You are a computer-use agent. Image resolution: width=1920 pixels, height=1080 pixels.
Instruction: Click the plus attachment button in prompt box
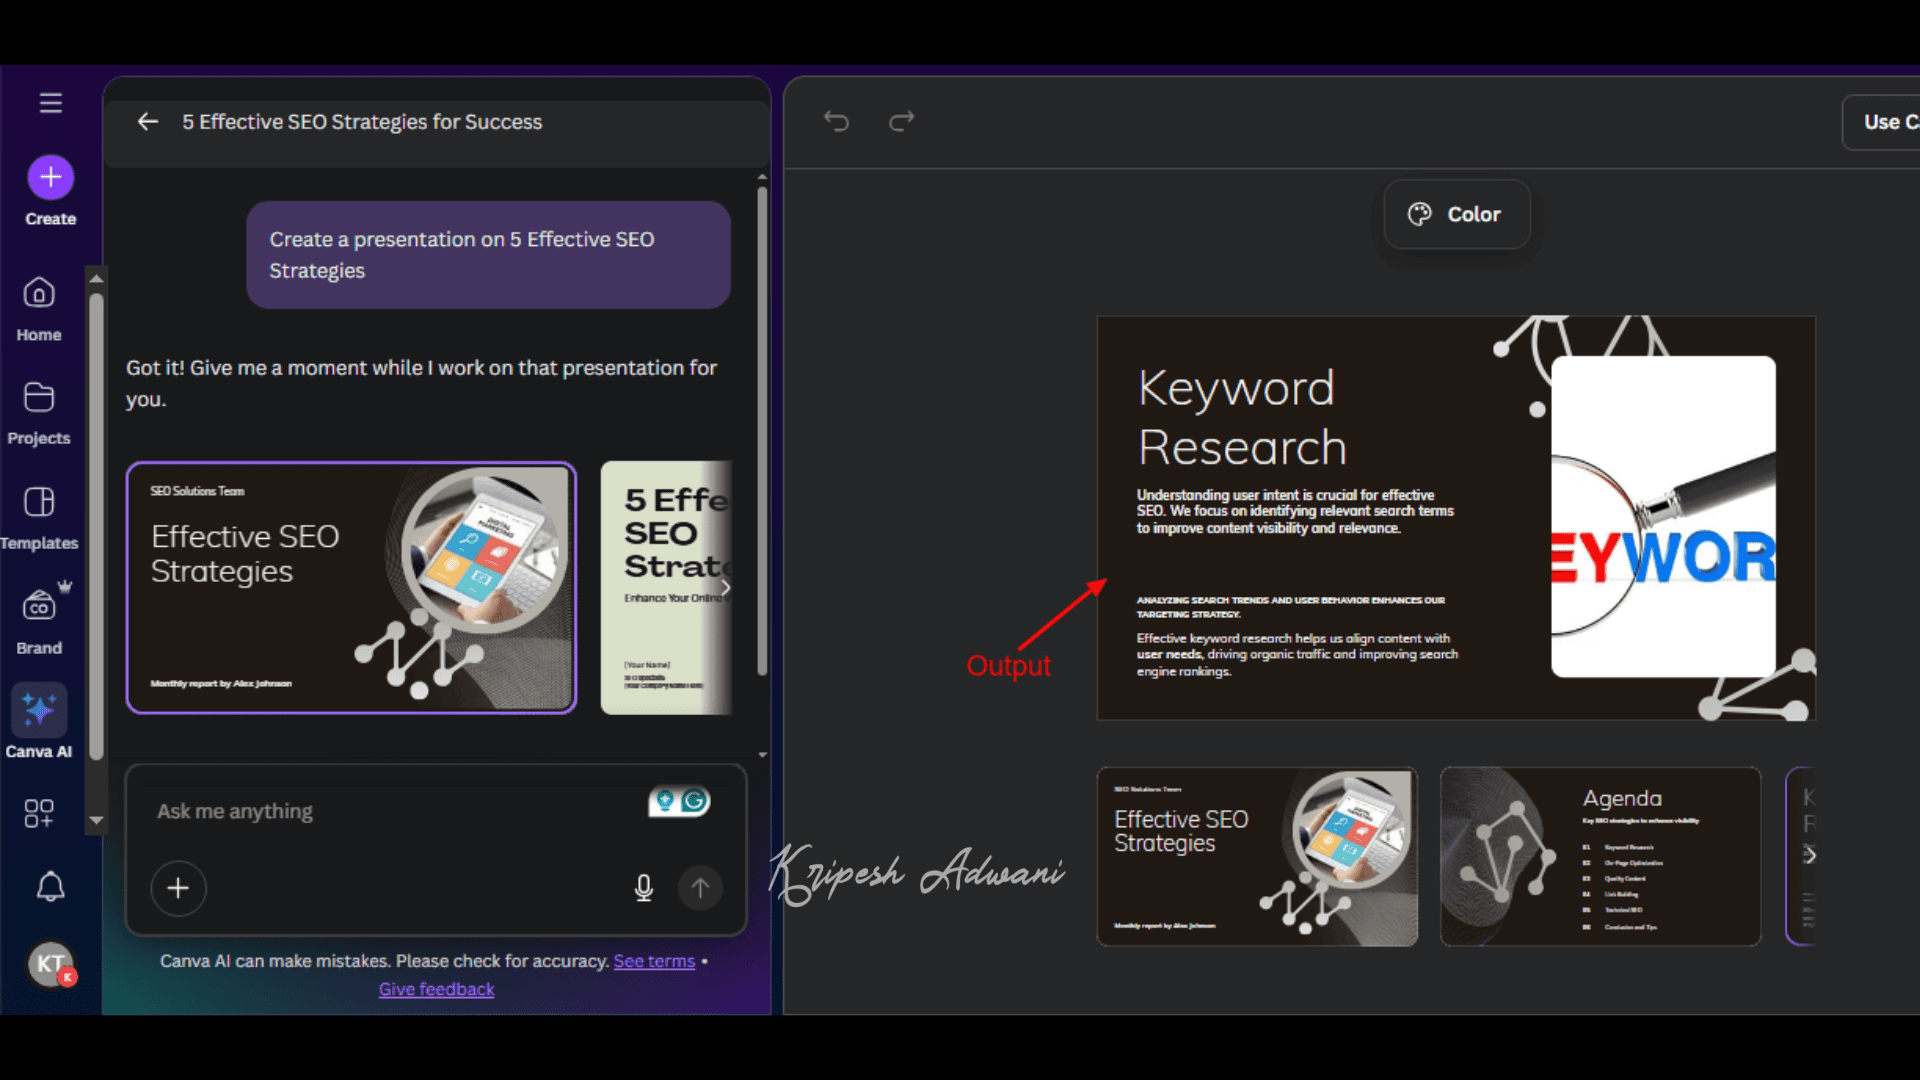pos(178,888)
